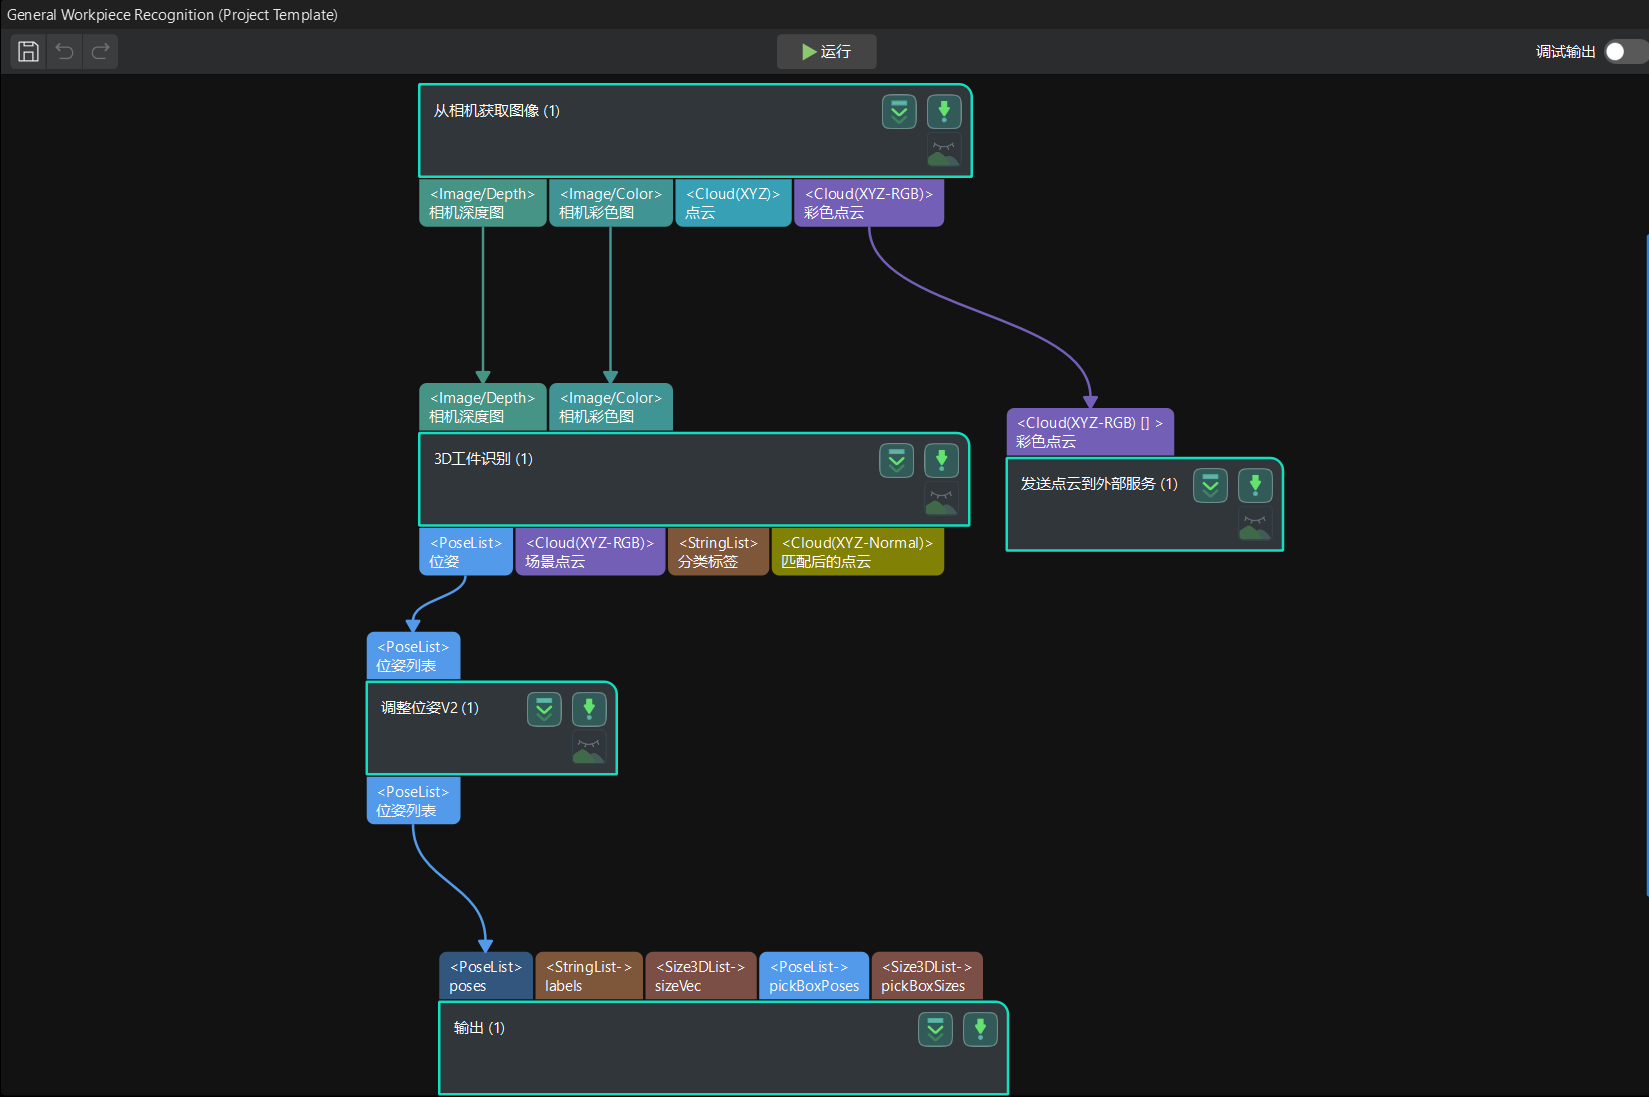Image resolution: width=1649 pixels, height=1097 pixels.
Task: Select the 相机彩色图 input port of 3D工件识别
Action: (610, 407)
